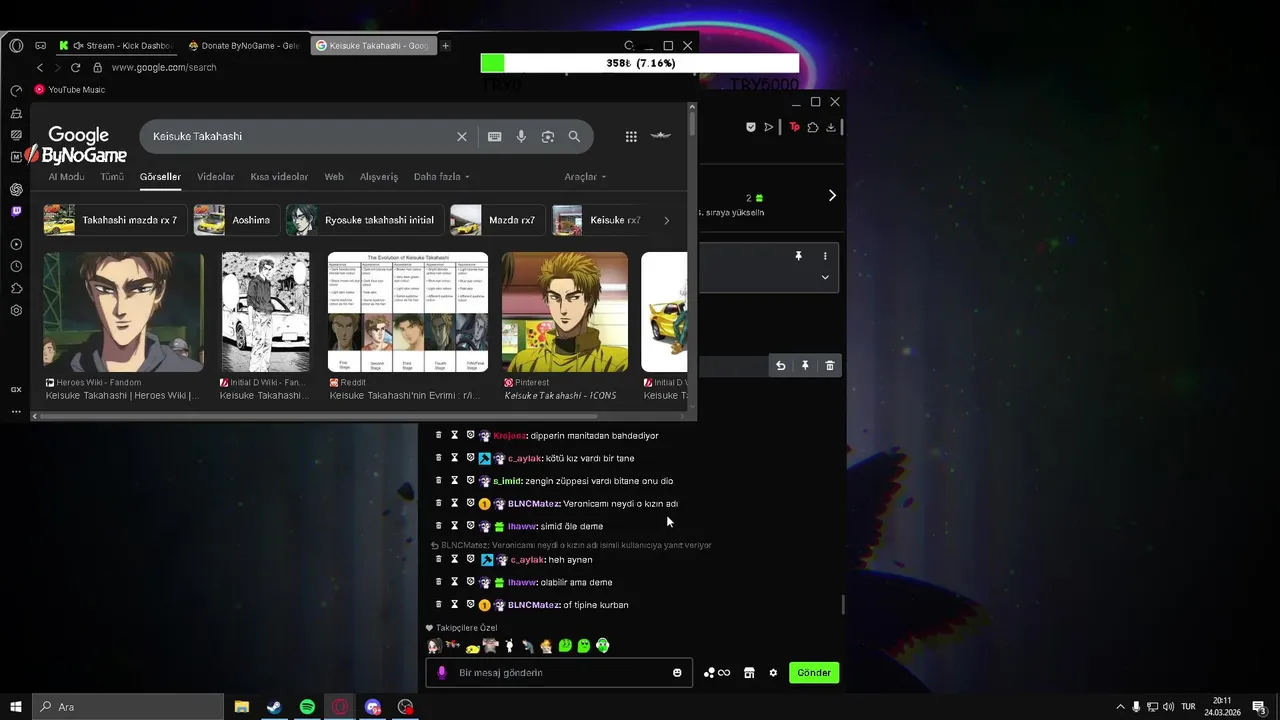Open the Alışveriş results tab
This screenshot has width=1280, height=720.
click(x=379, y=176)
